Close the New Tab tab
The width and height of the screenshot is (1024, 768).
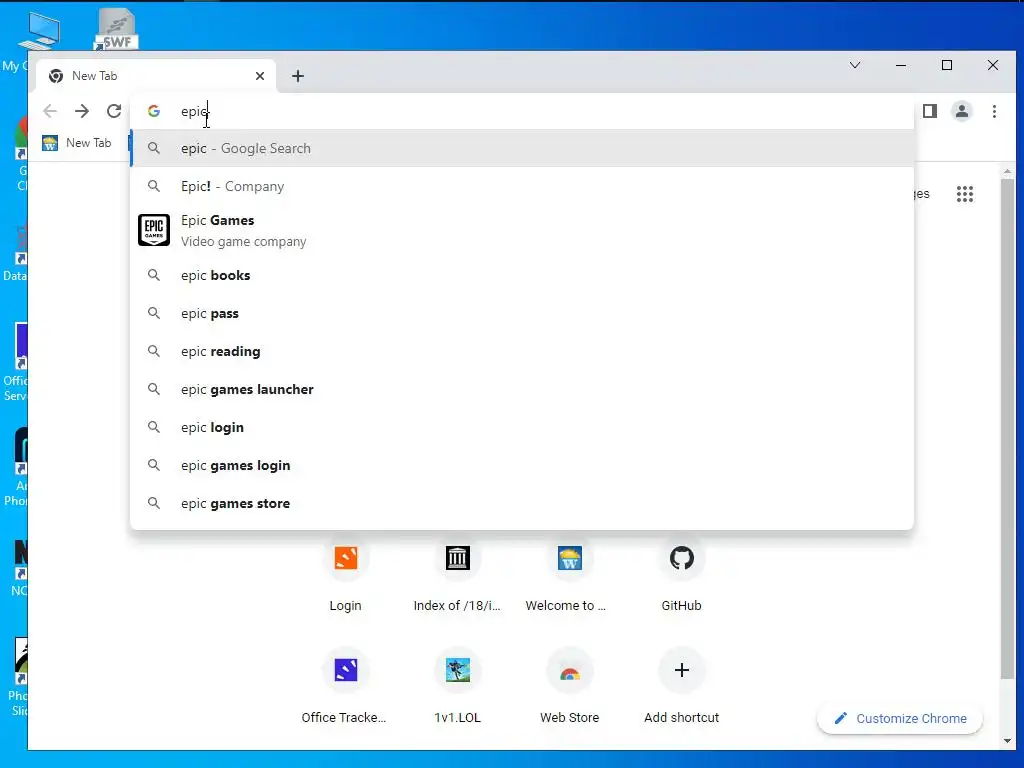click(260, 76)
